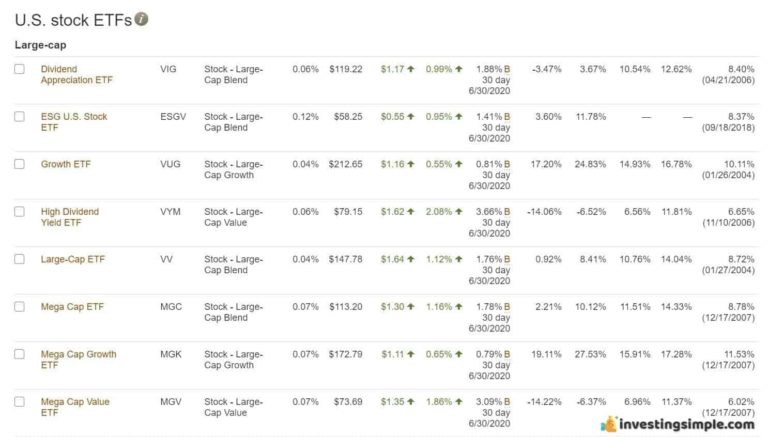
Task: Click the up arrow next to $1.30
Action: (410, 307)
